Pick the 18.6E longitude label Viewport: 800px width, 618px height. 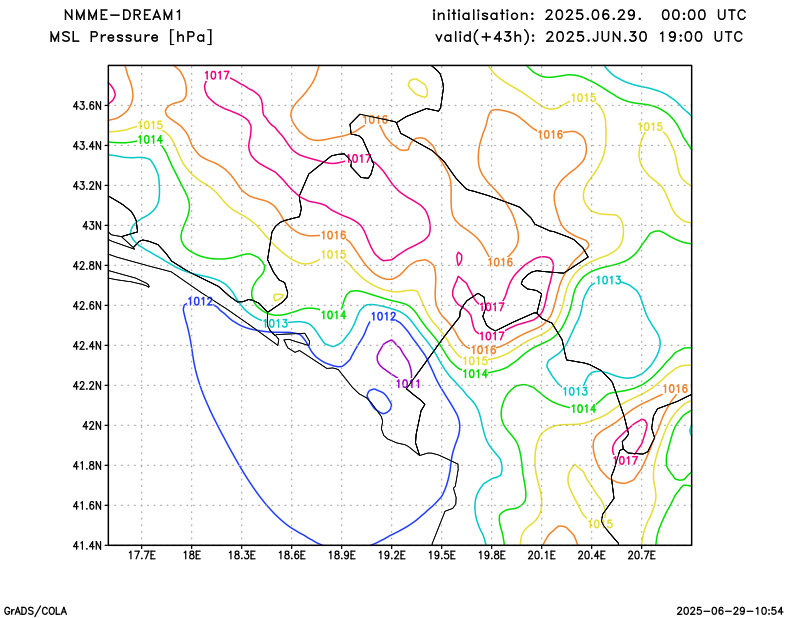(x=292, y=555)
